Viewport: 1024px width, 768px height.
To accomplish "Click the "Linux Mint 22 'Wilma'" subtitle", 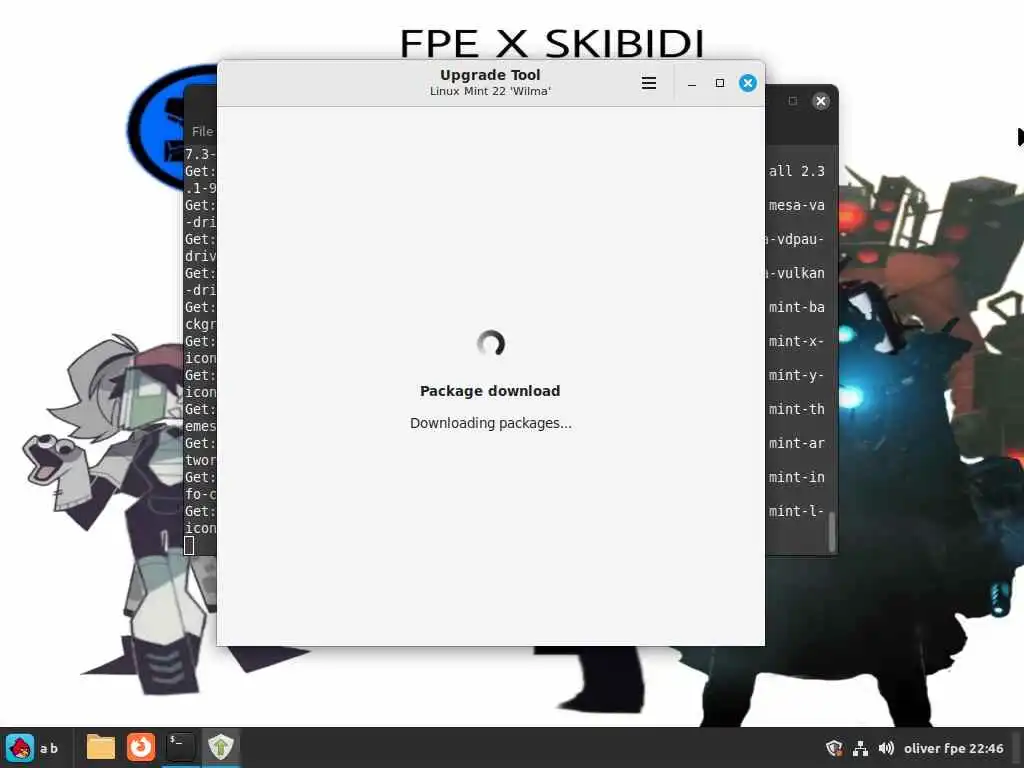I will coord(490,91).
